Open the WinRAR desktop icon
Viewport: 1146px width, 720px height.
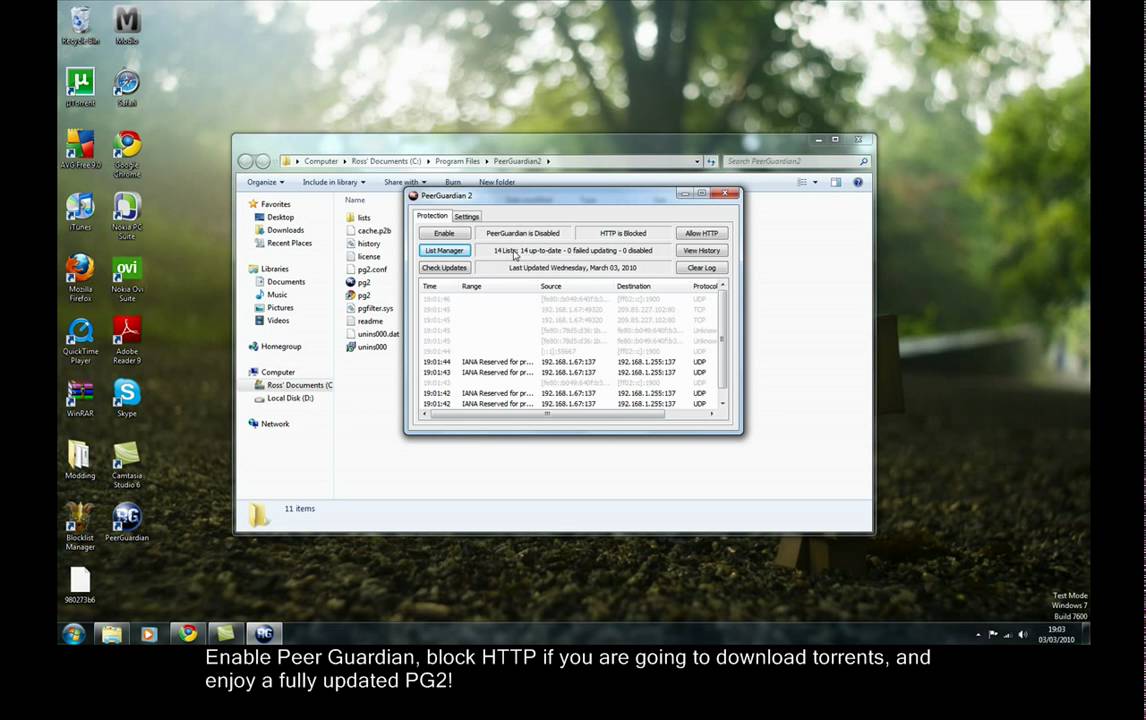coord(80,398)
